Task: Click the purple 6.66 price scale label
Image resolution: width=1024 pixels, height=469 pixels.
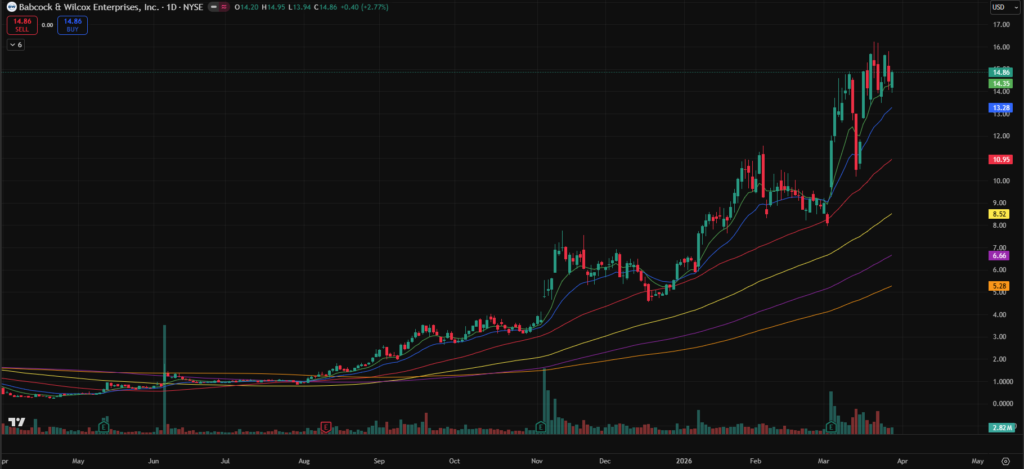Action: pyautogui.click(x=1000, y=256)
